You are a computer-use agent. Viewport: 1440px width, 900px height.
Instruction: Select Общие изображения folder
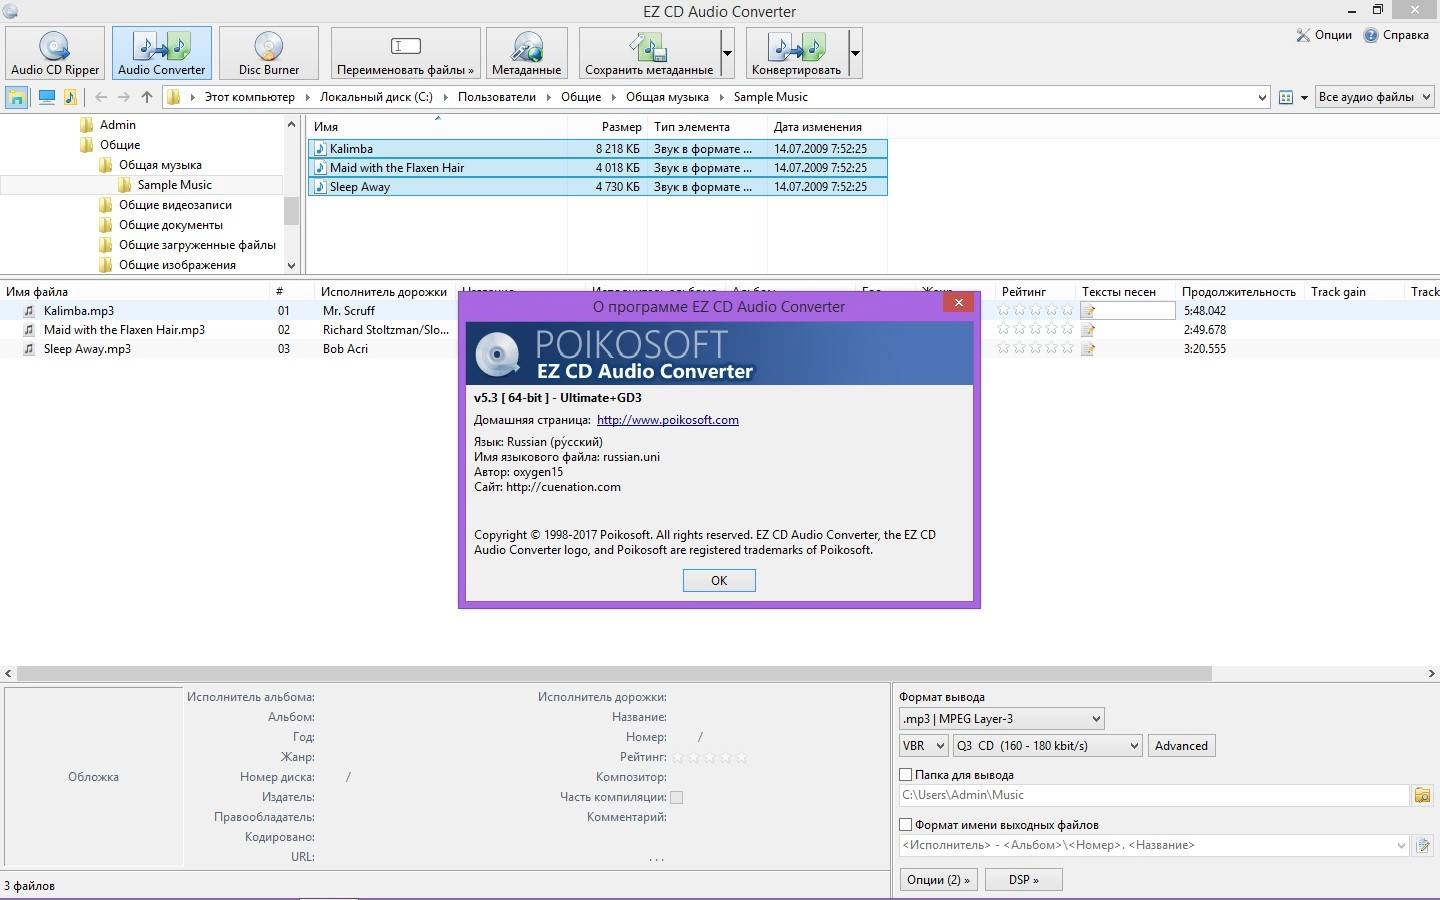[x=177, y=265]
